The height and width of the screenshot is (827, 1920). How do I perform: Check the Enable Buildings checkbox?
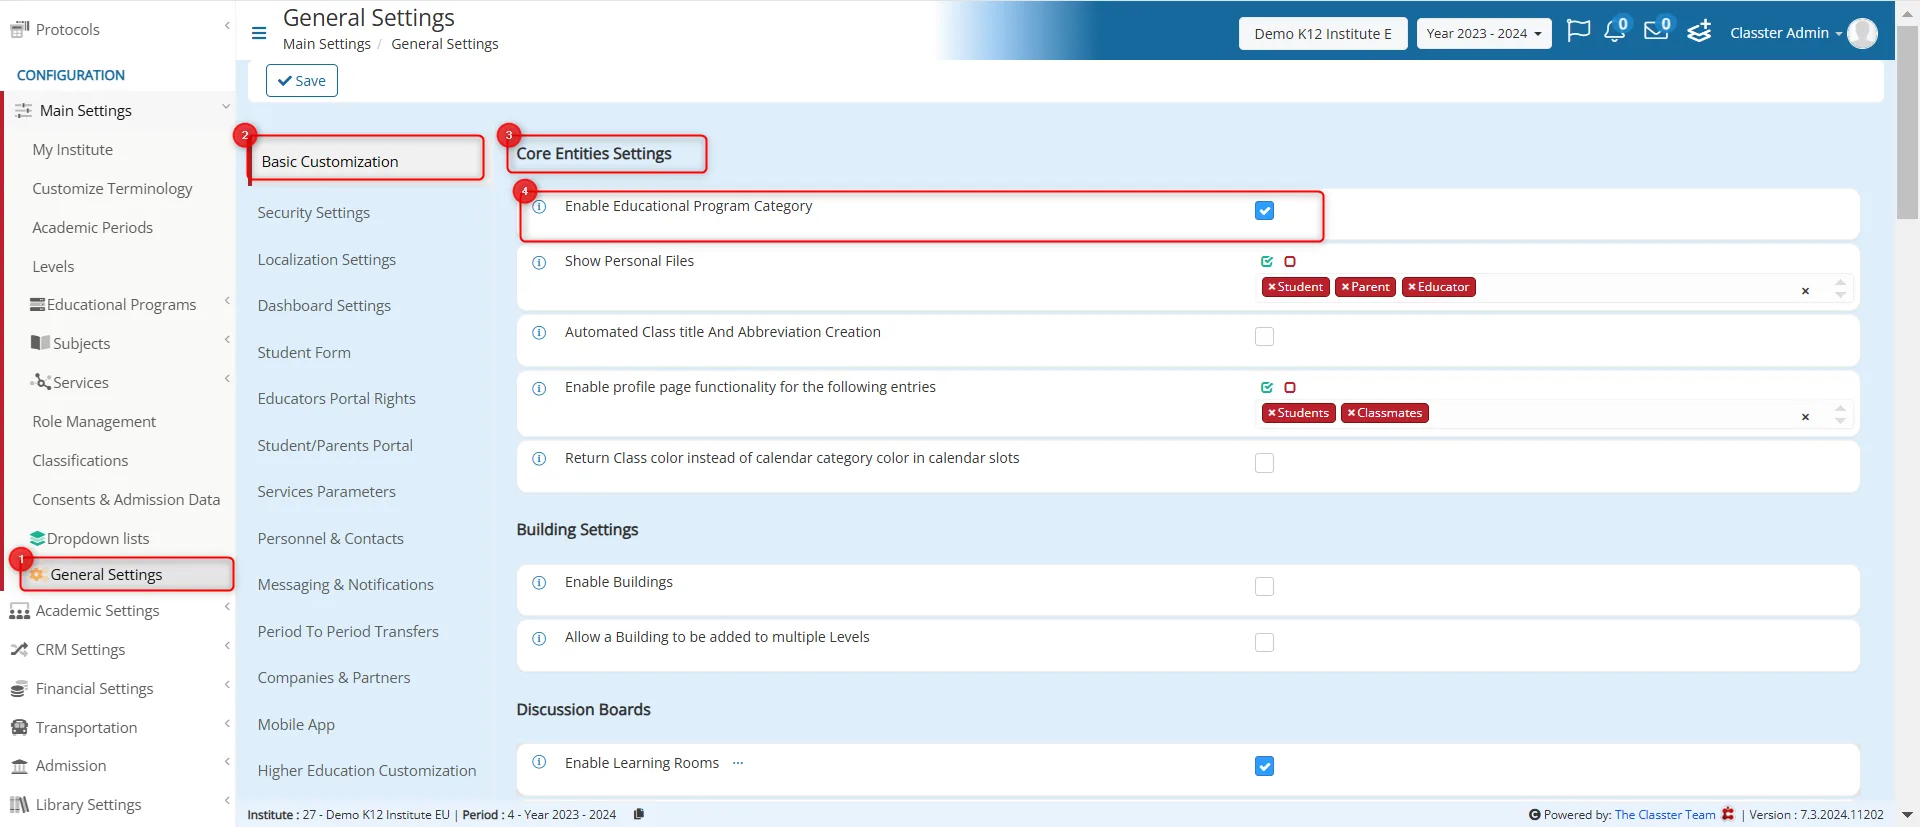pyautogui.click(x=1265, y=587)
